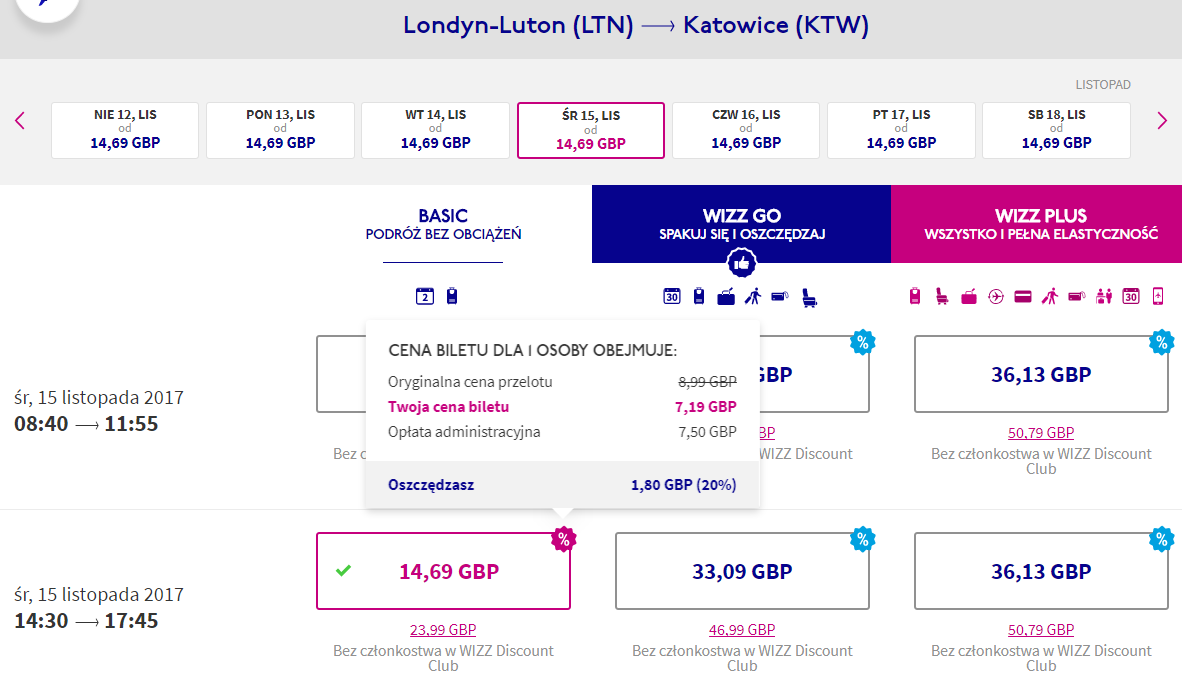The image size is (1182, 685).
Task: Open the 46,99 GBP non-member price link
Action: pos(742,629)
